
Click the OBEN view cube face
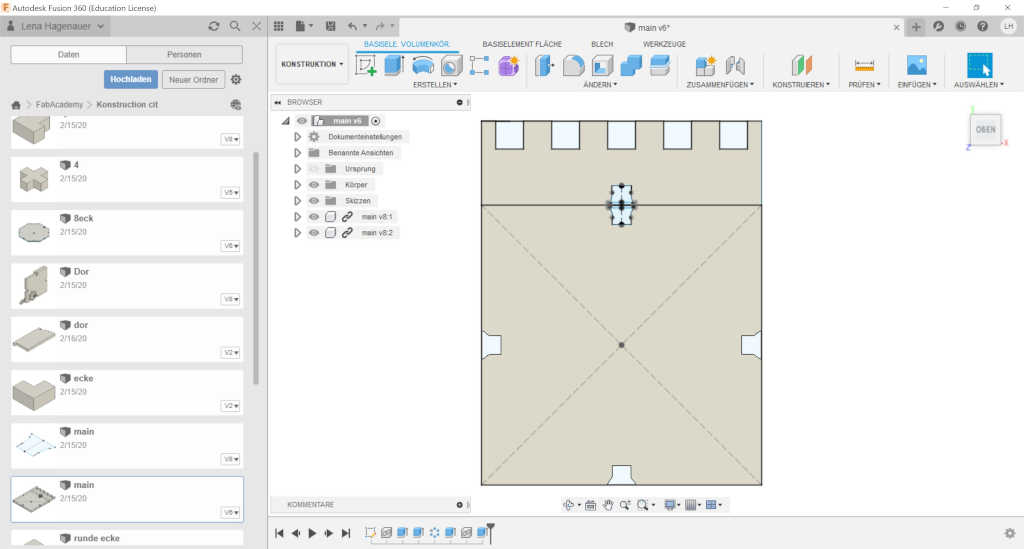point(985,129)
